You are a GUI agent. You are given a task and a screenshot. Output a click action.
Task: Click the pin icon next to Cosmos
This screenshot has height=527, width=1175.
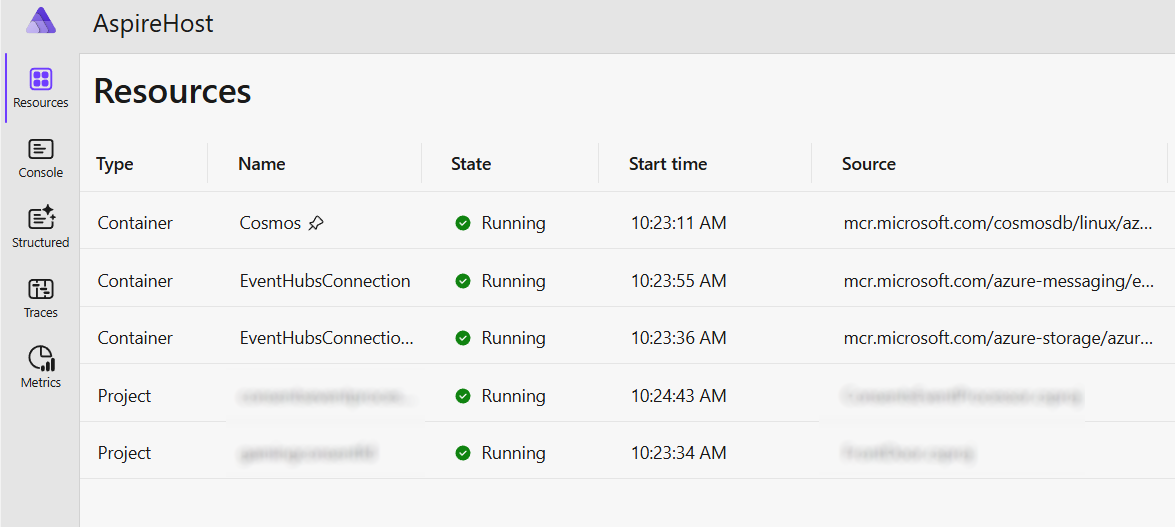316,223
